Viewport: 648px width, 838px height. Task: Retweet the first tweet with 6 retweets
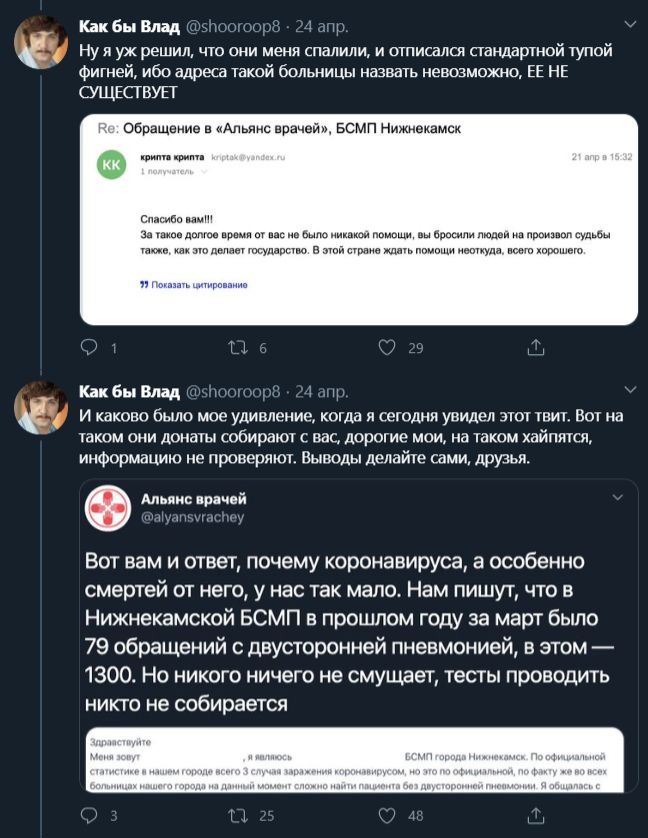237,348
